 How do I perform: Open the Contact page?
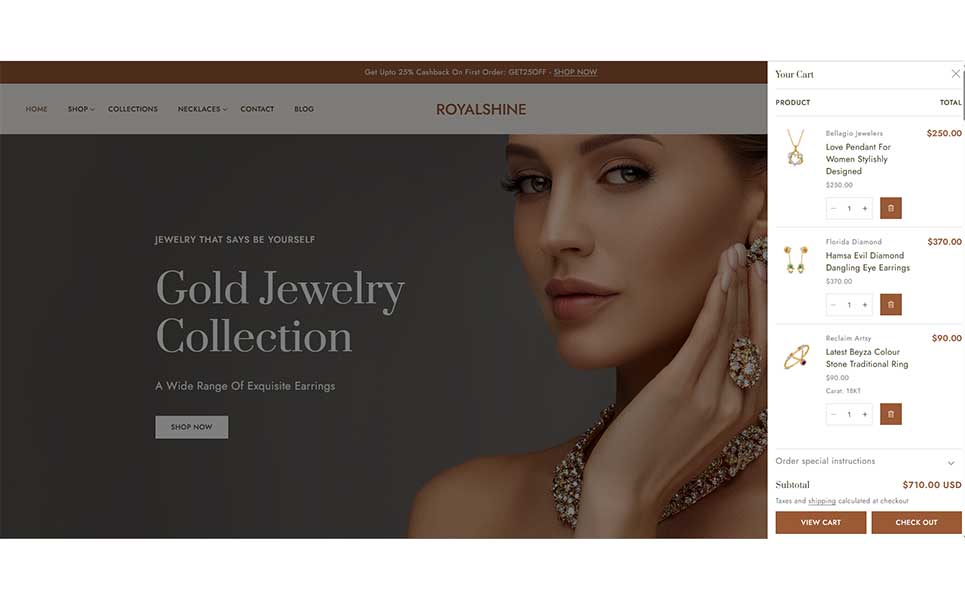pyautogui.click(x=257, y=109)
